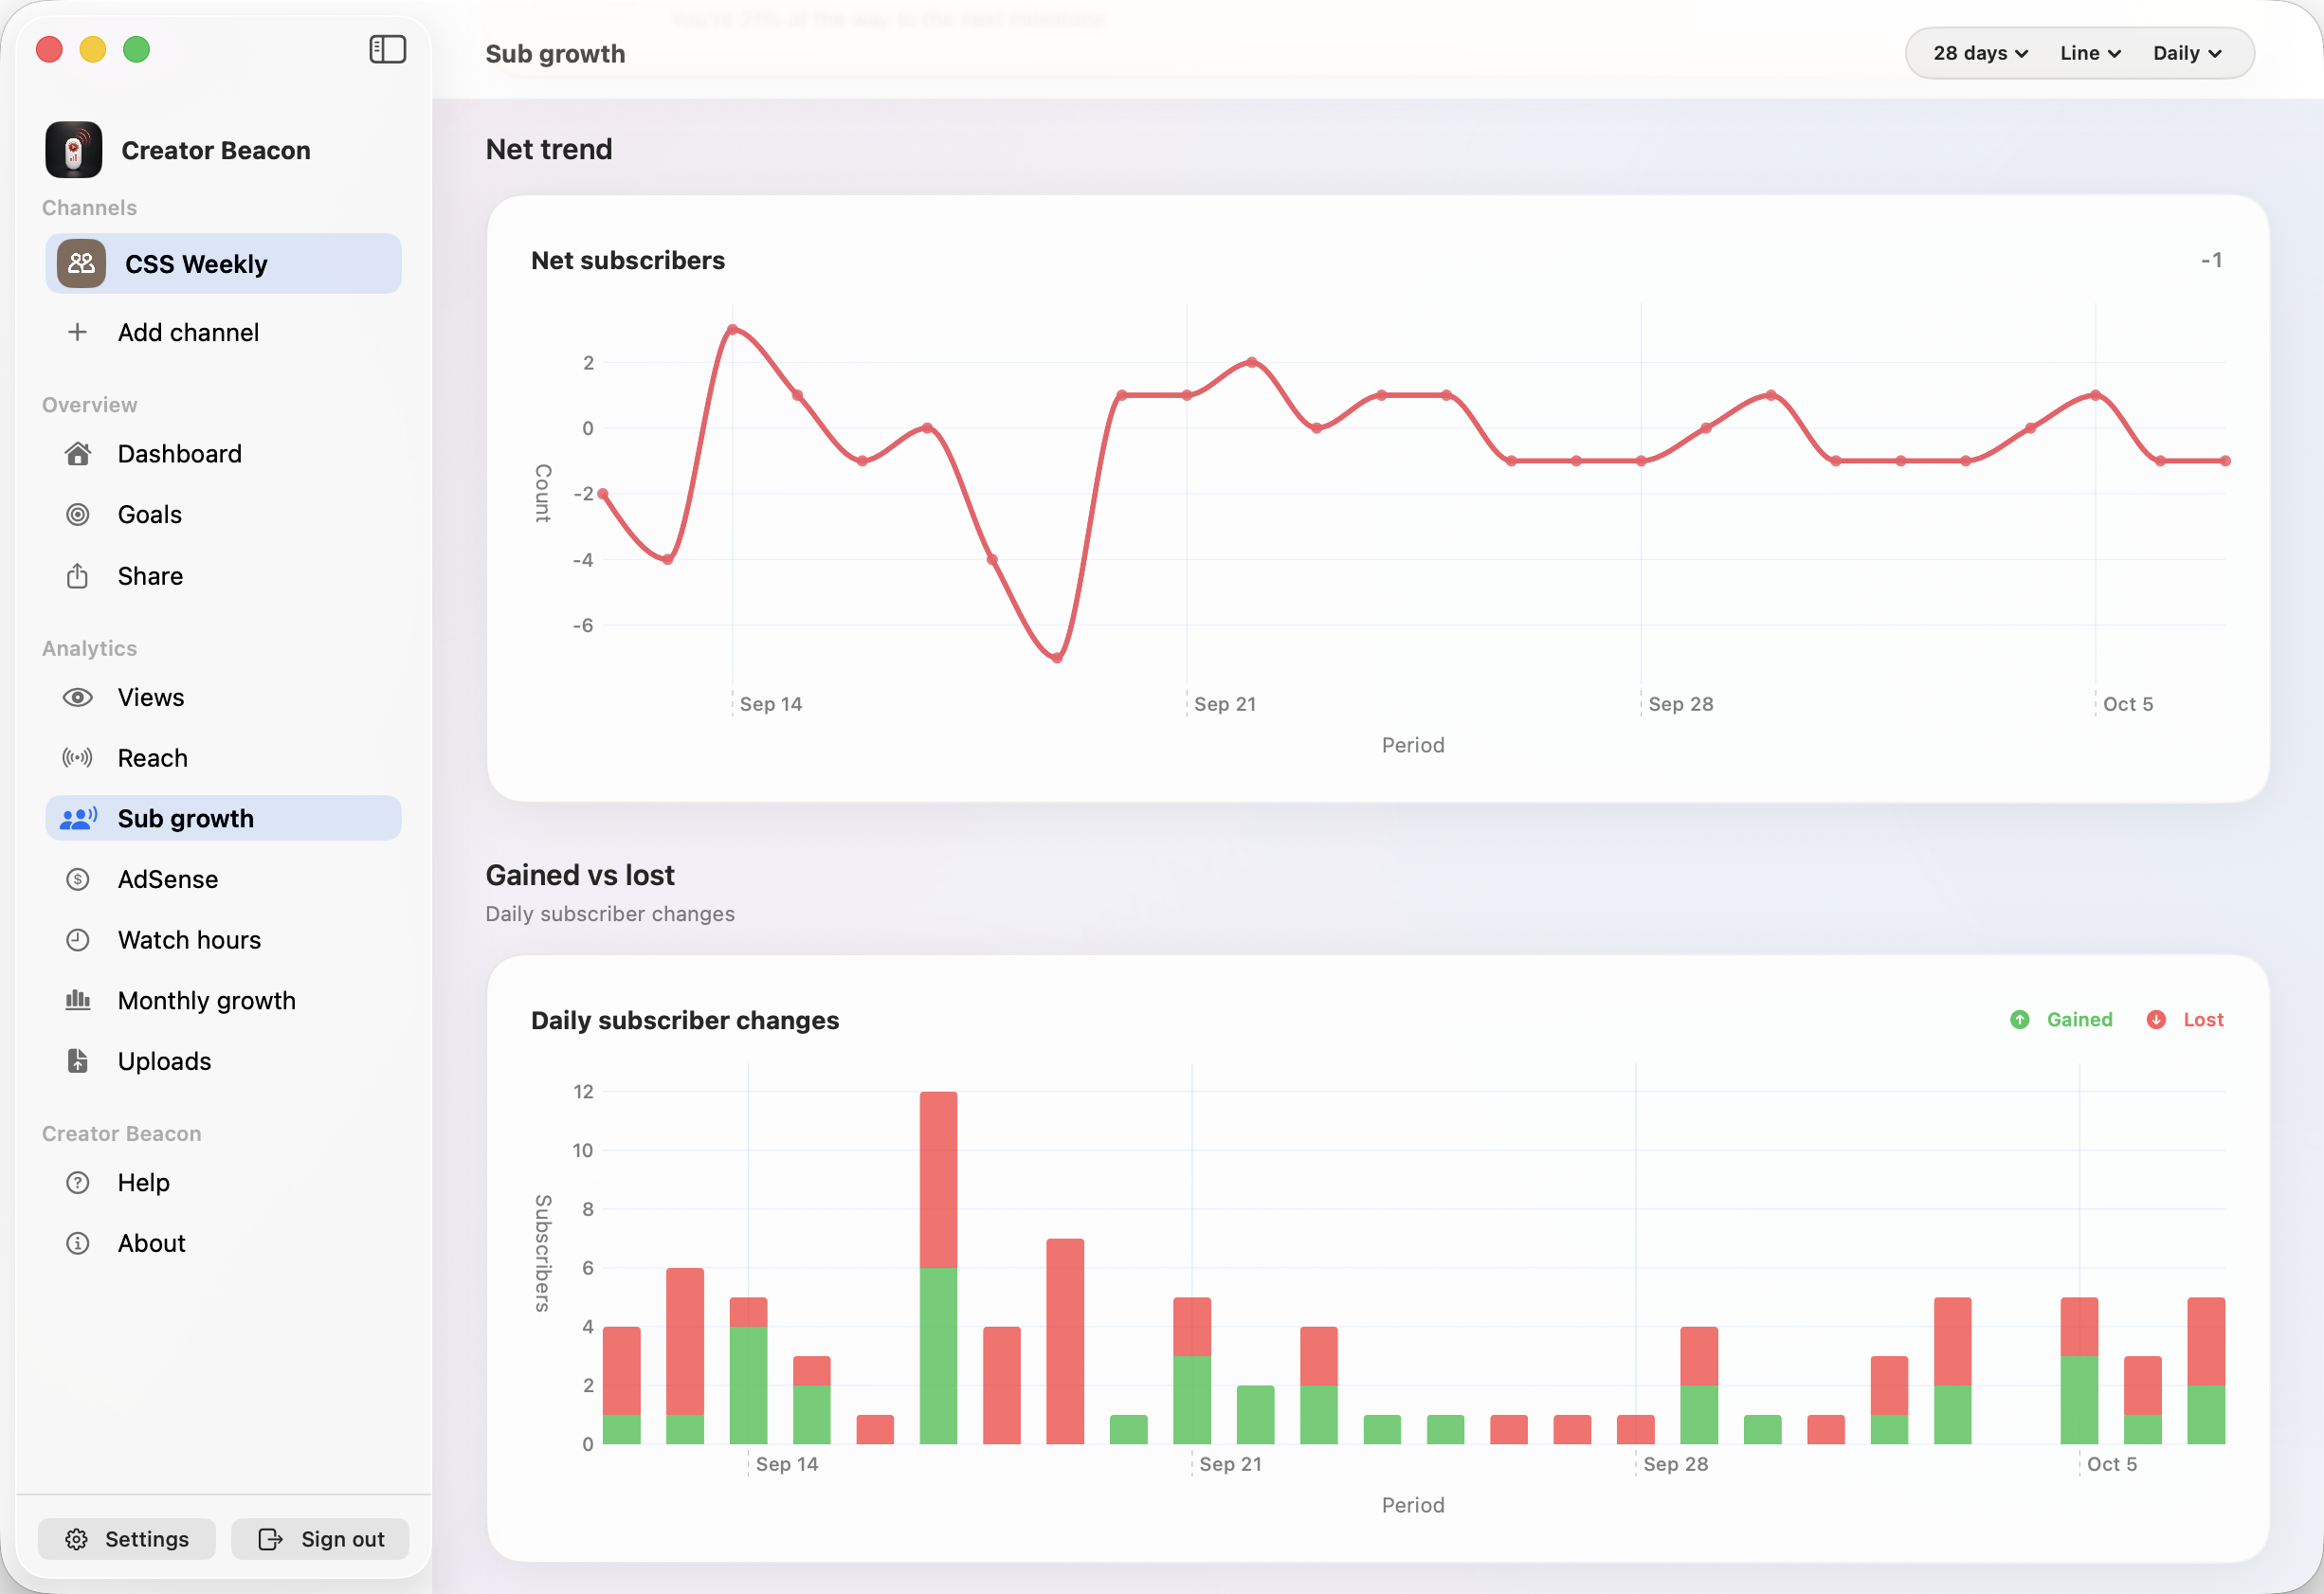The image size is (2324, 1594).
Task: Select the Add channel label
Action: (188, 332)
